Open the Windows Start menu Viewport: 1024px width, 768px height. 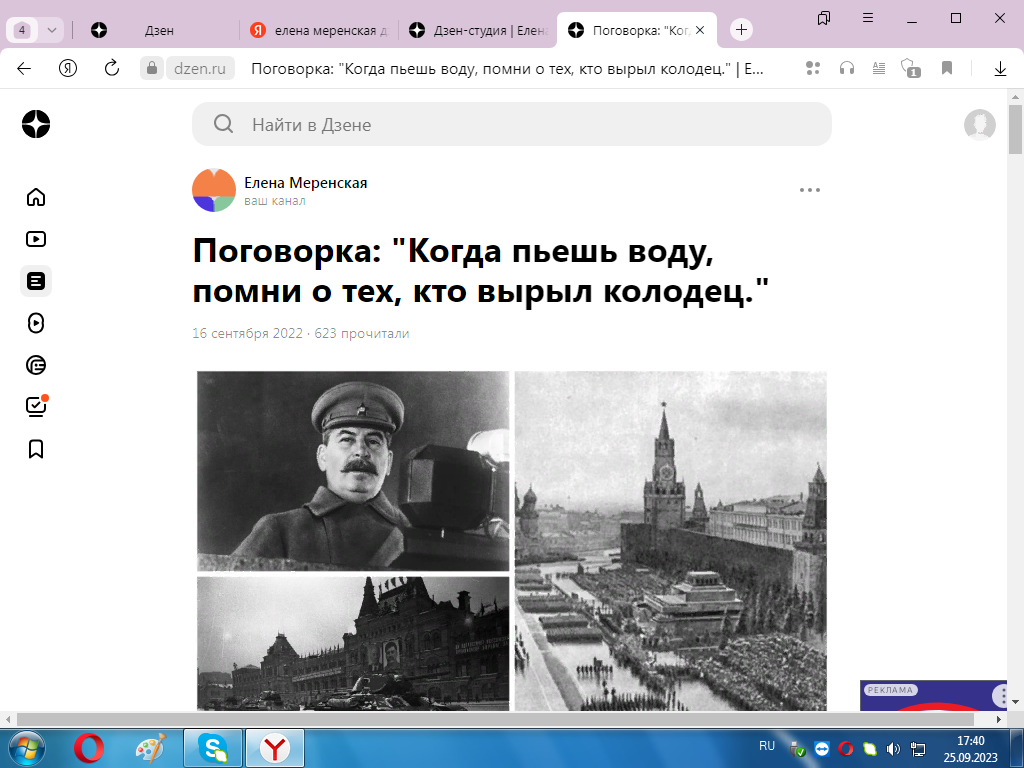[x=25, y=748]
